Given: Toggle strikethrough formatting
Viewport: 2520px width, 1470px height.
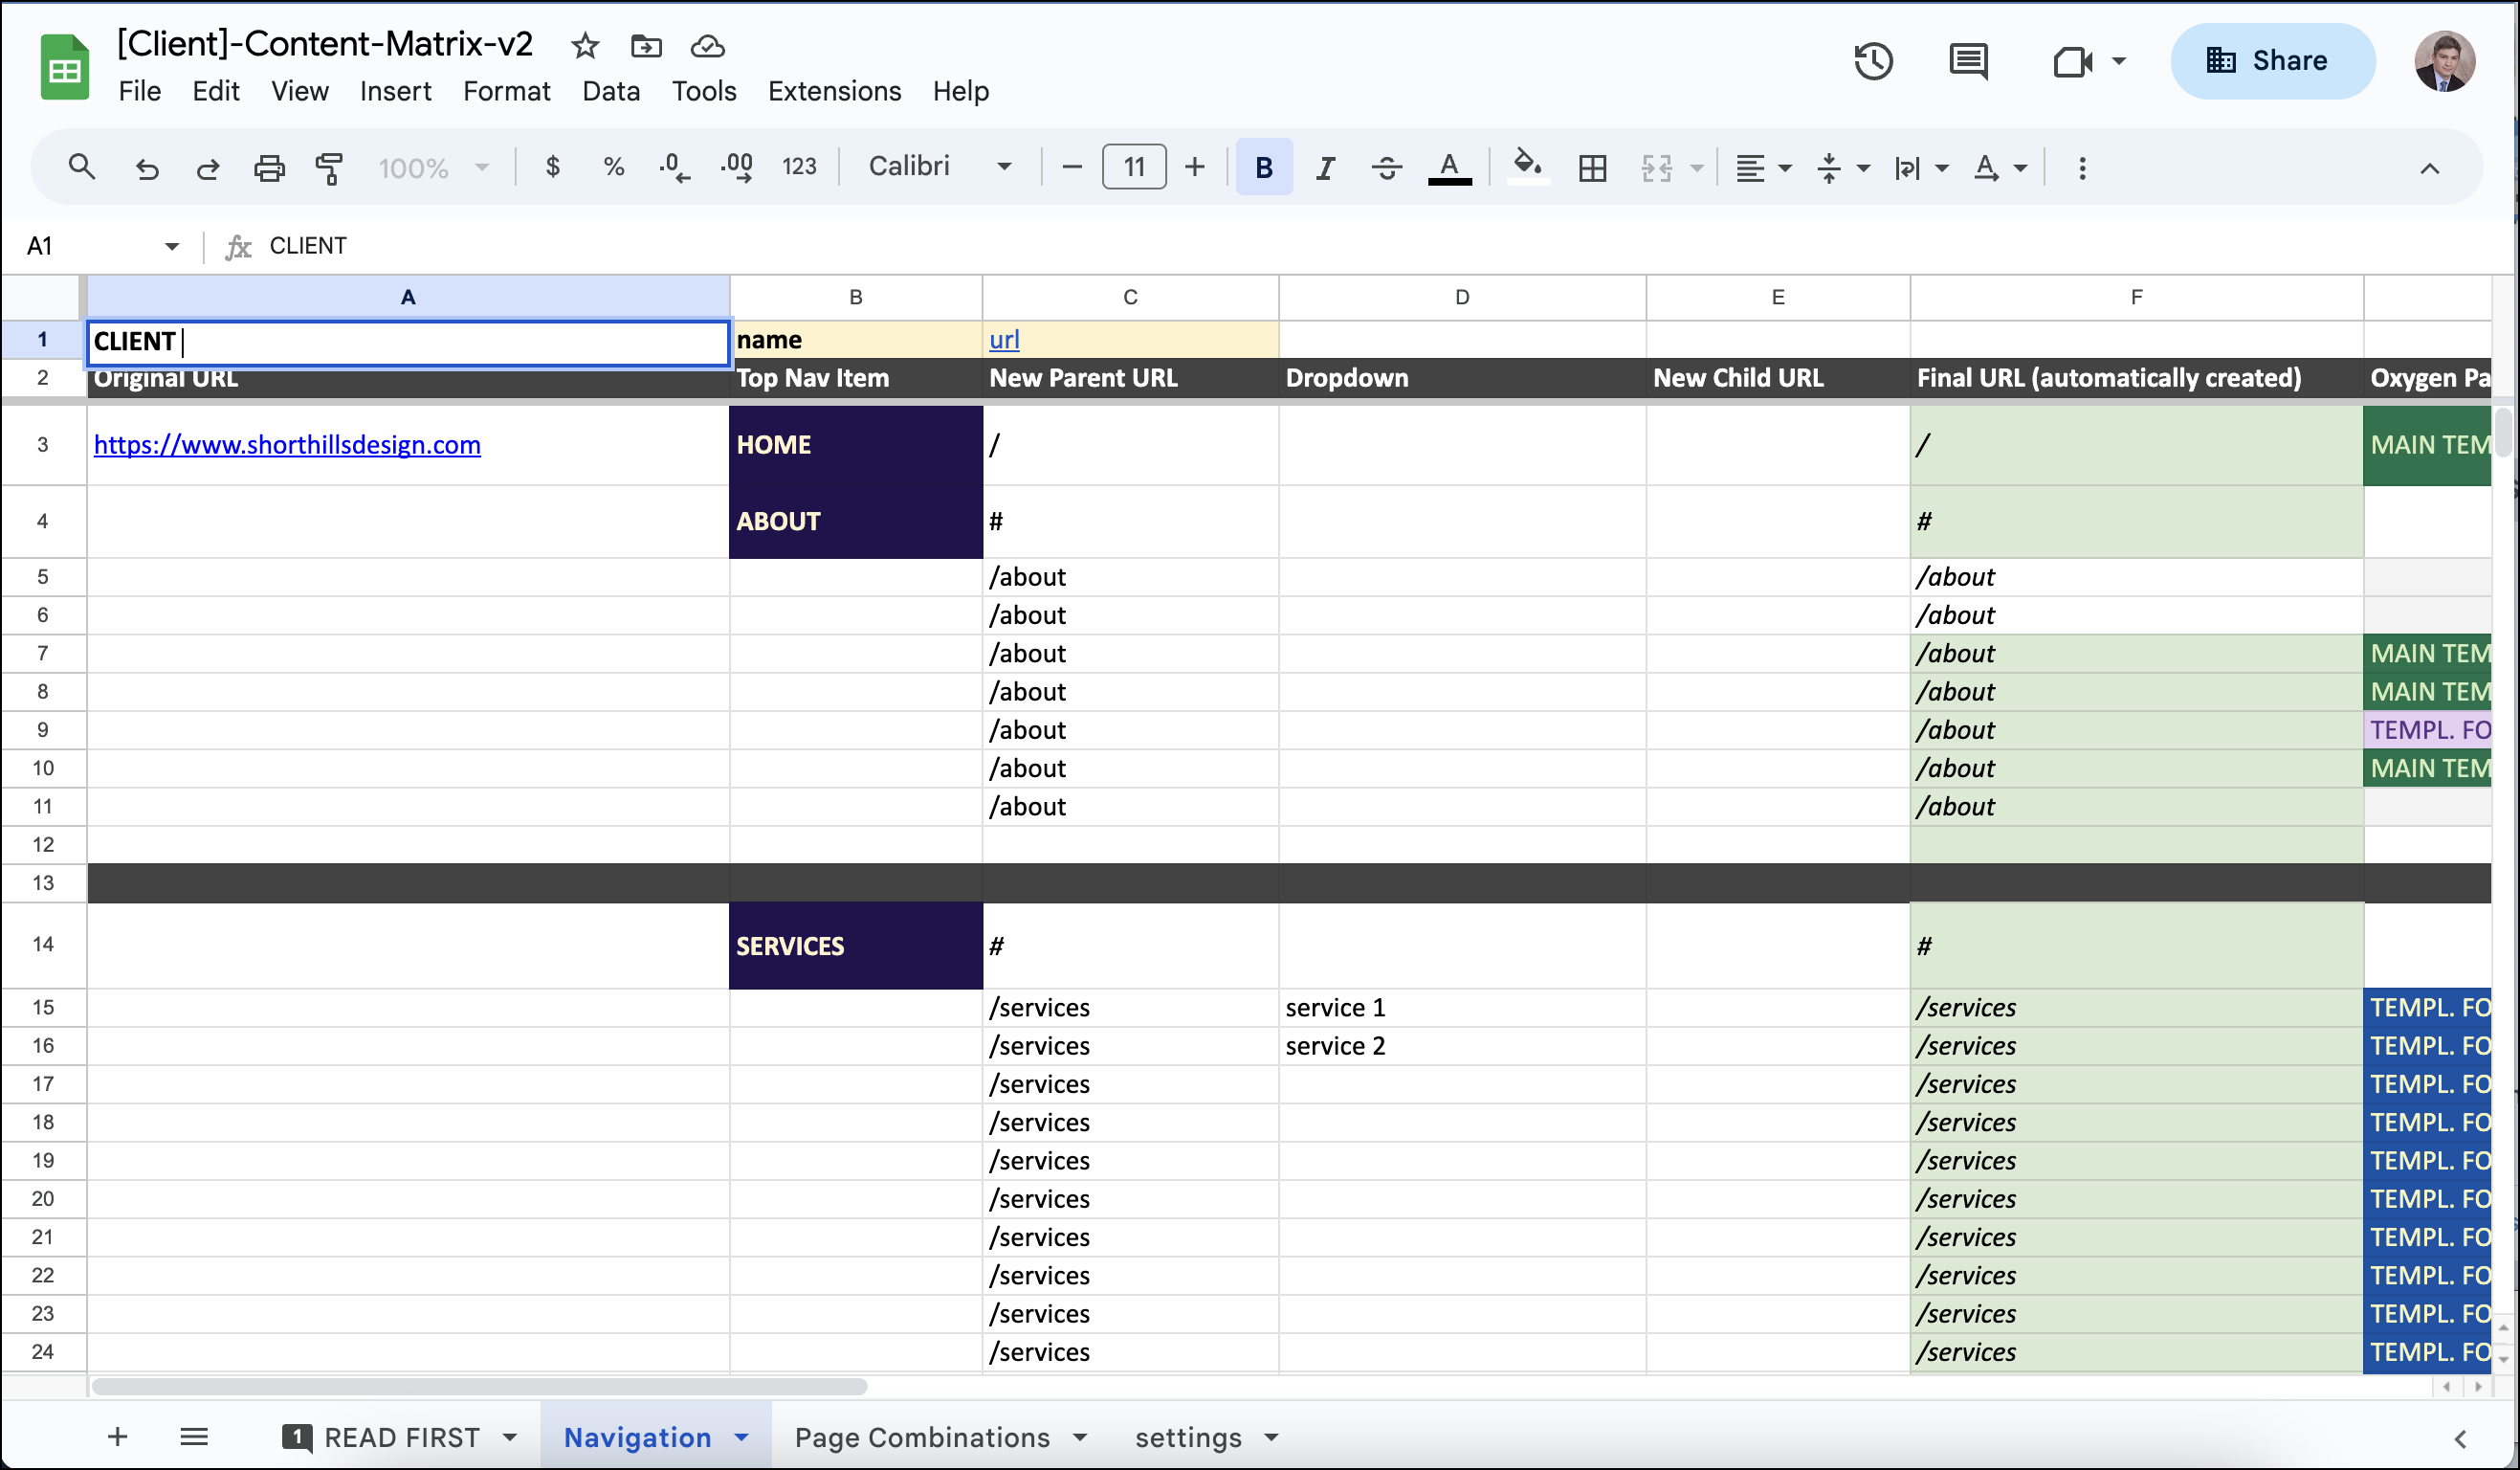Looking at the screenshot, I should point(1386,167).
